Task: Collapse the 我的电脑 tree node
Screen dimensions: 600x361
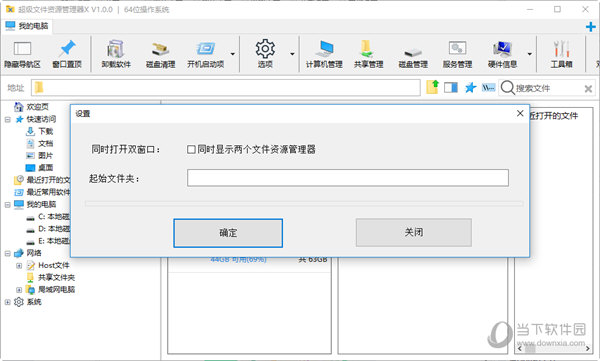Action: [x=8, y=204]
